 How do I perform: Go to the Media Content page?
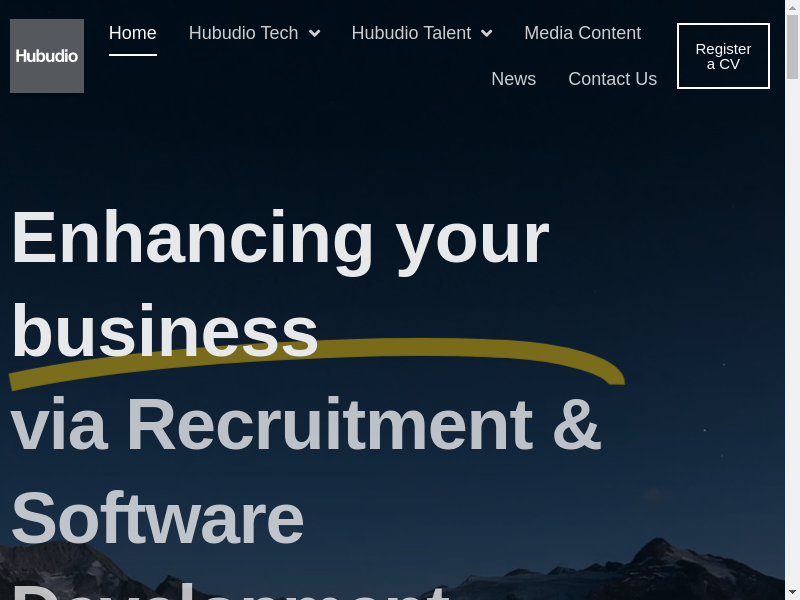[583, 33]
